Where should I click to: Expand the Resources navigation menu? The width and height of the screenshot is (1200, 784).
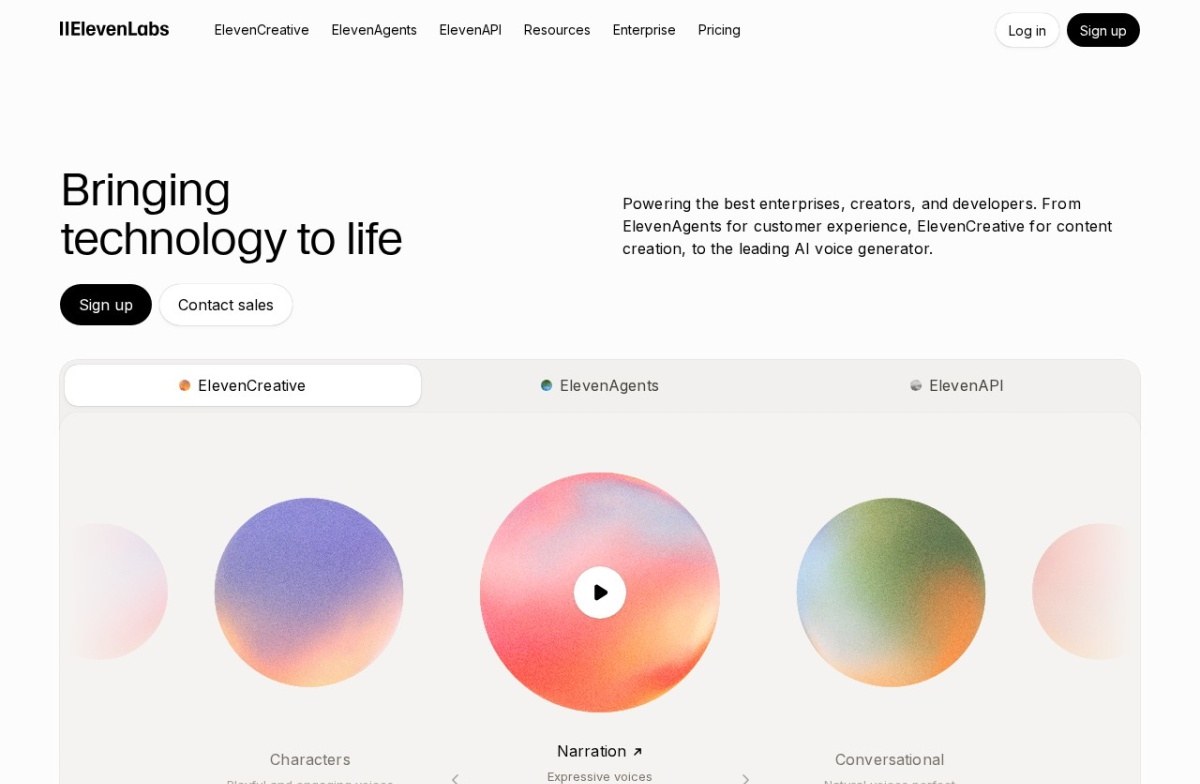click(557, 30)
